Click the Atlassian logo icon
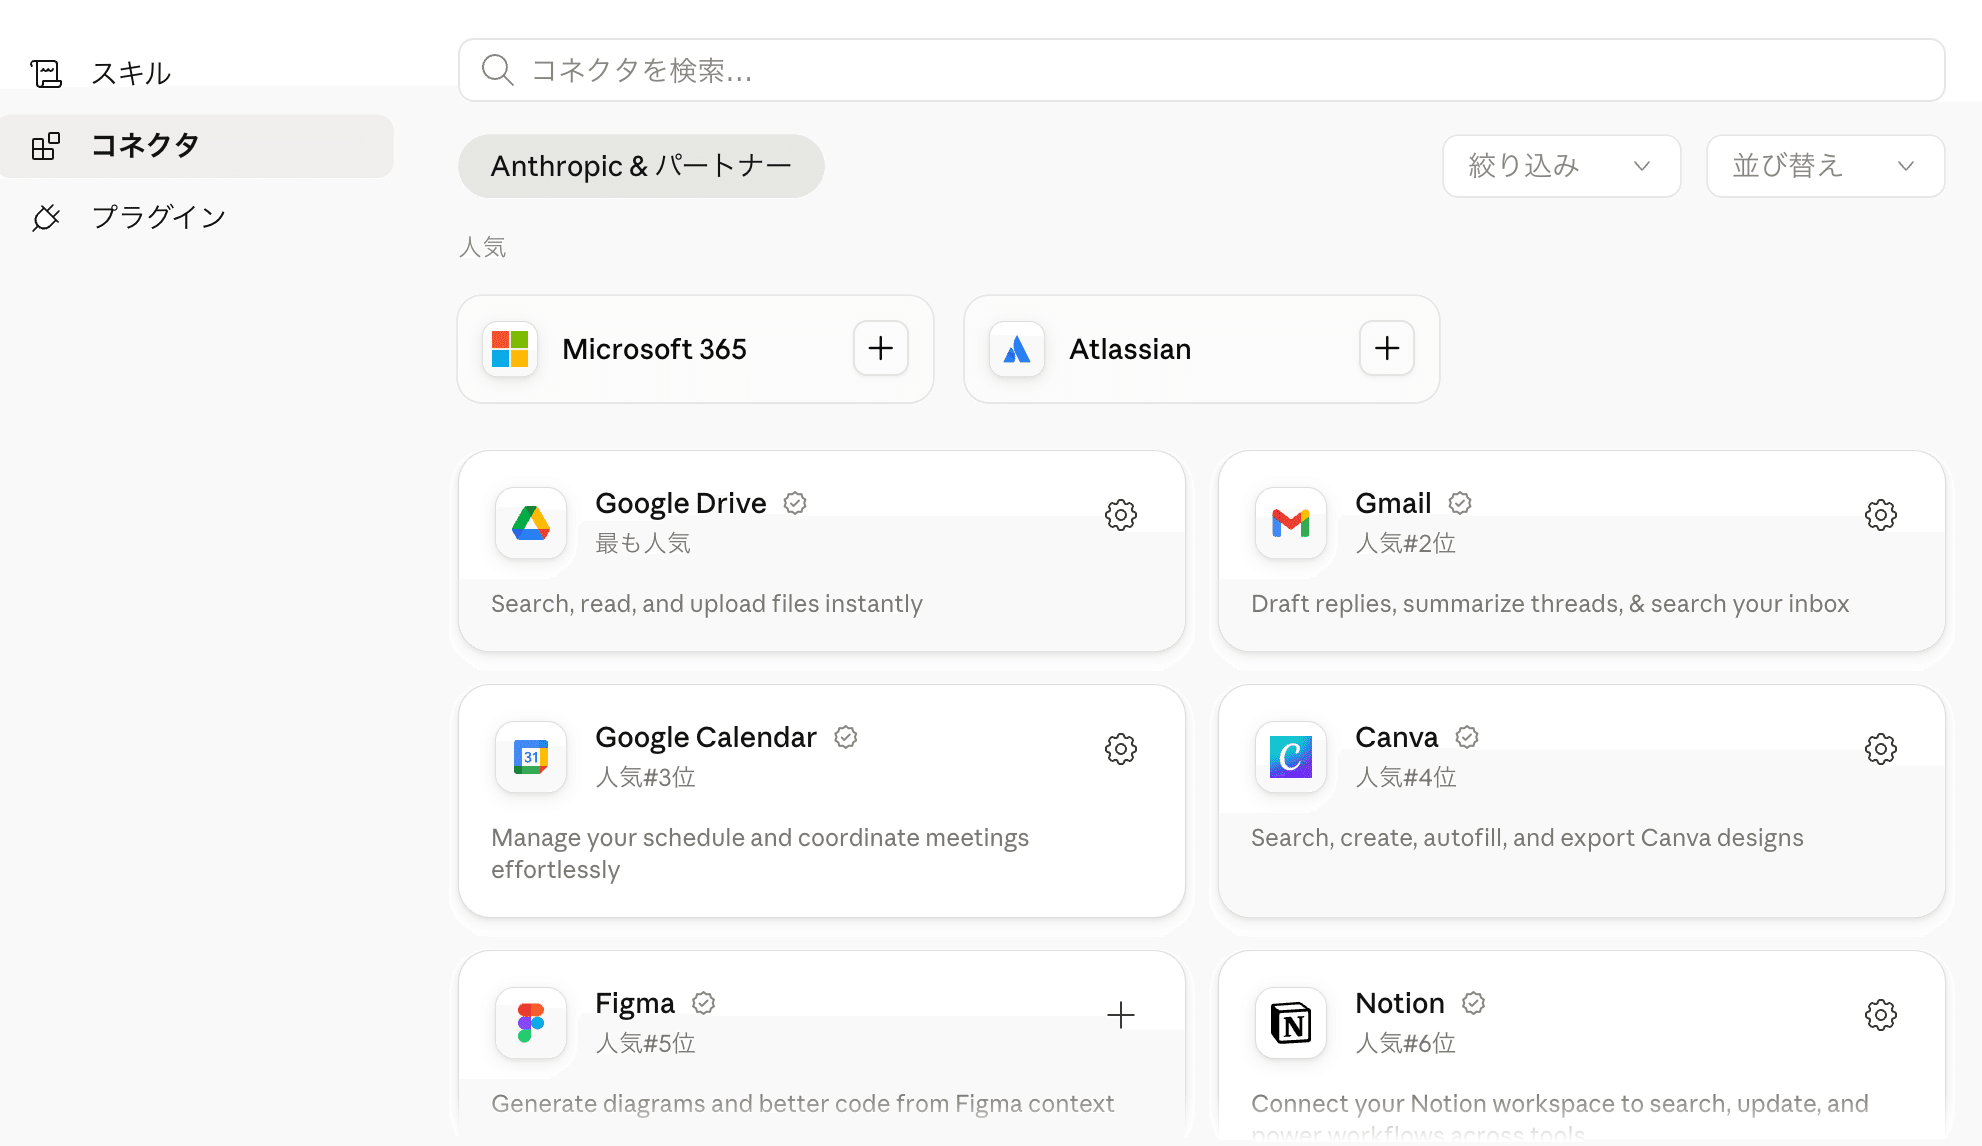 tap(1017, 349)
